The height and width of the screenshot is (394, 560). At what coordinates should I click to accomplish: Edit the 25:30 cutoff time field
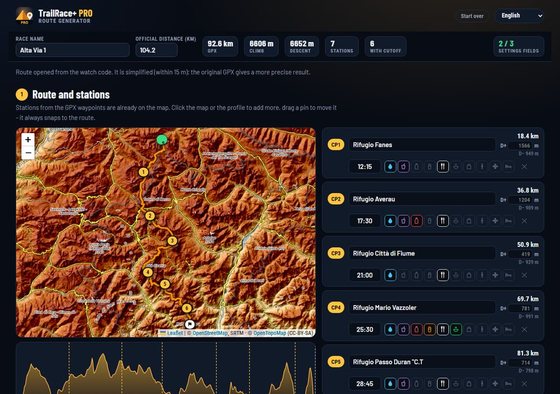(x=365, y=329)
